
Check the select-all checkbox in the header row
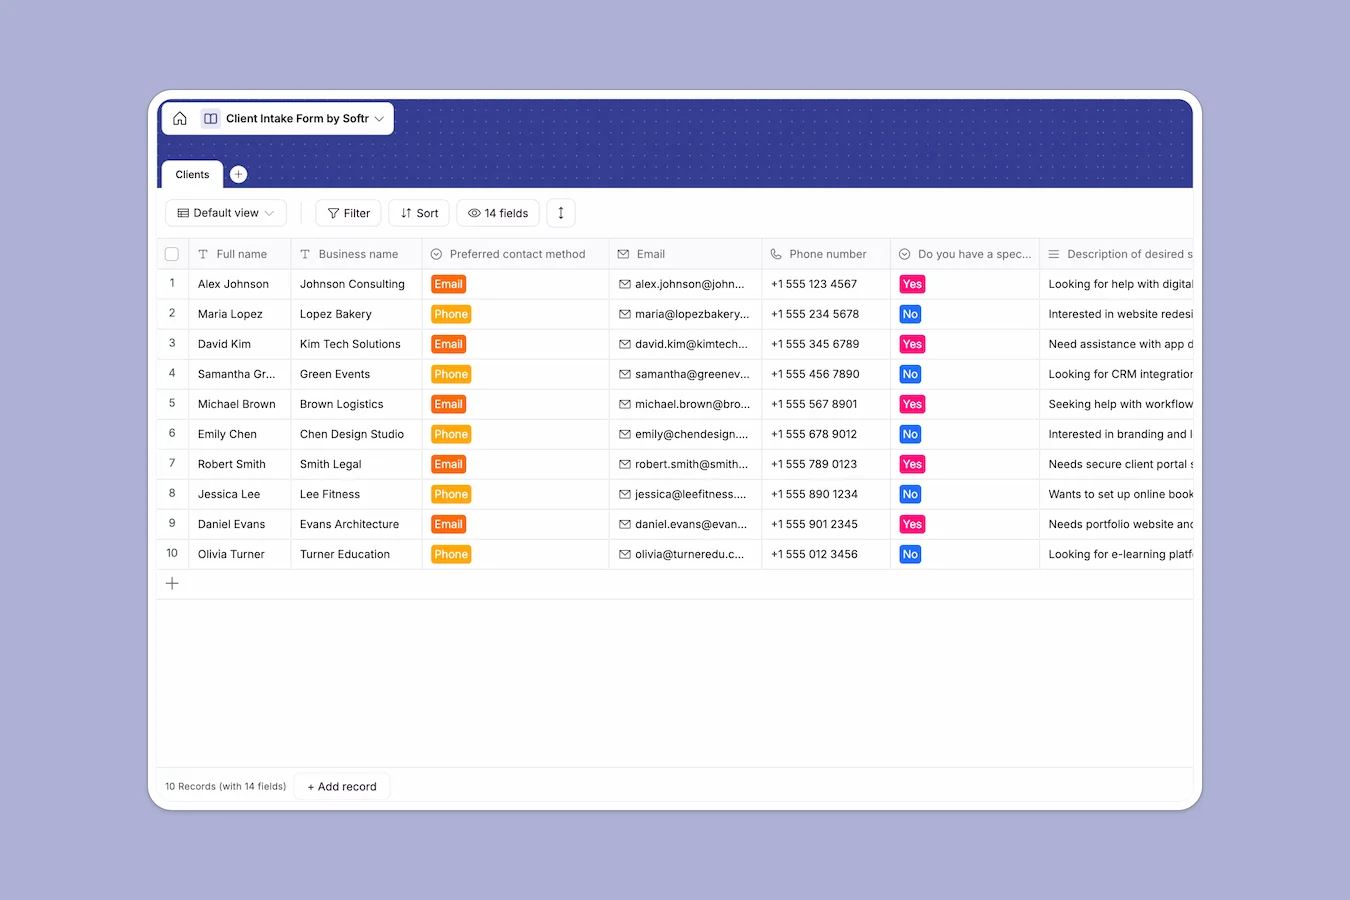coord(171,253)
